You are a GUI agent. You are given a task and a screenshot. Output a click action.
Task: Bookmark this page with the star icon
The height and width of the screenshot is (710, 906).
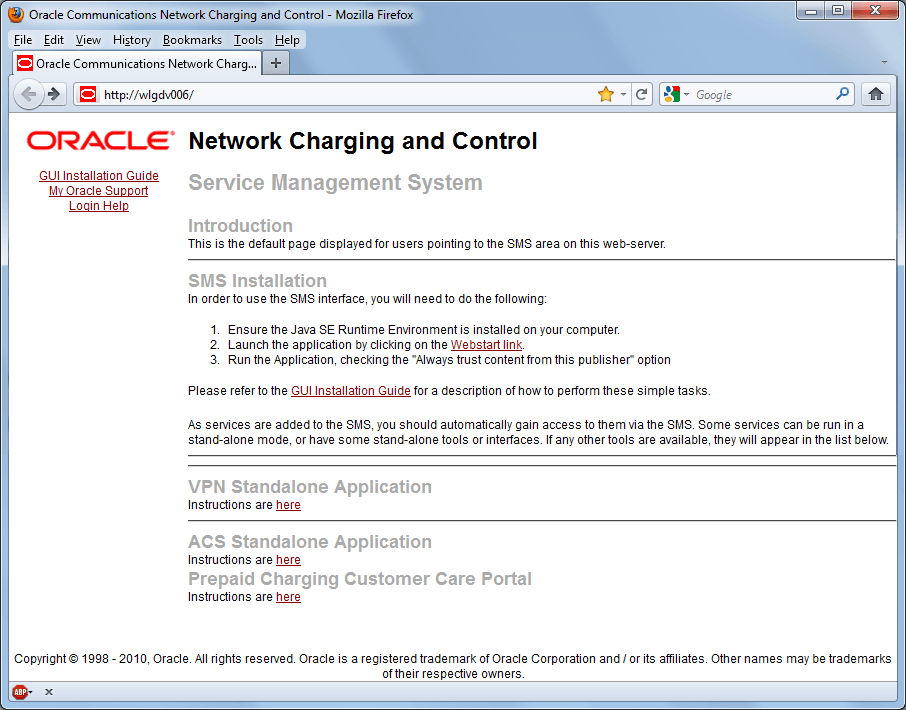coord(606,94)
